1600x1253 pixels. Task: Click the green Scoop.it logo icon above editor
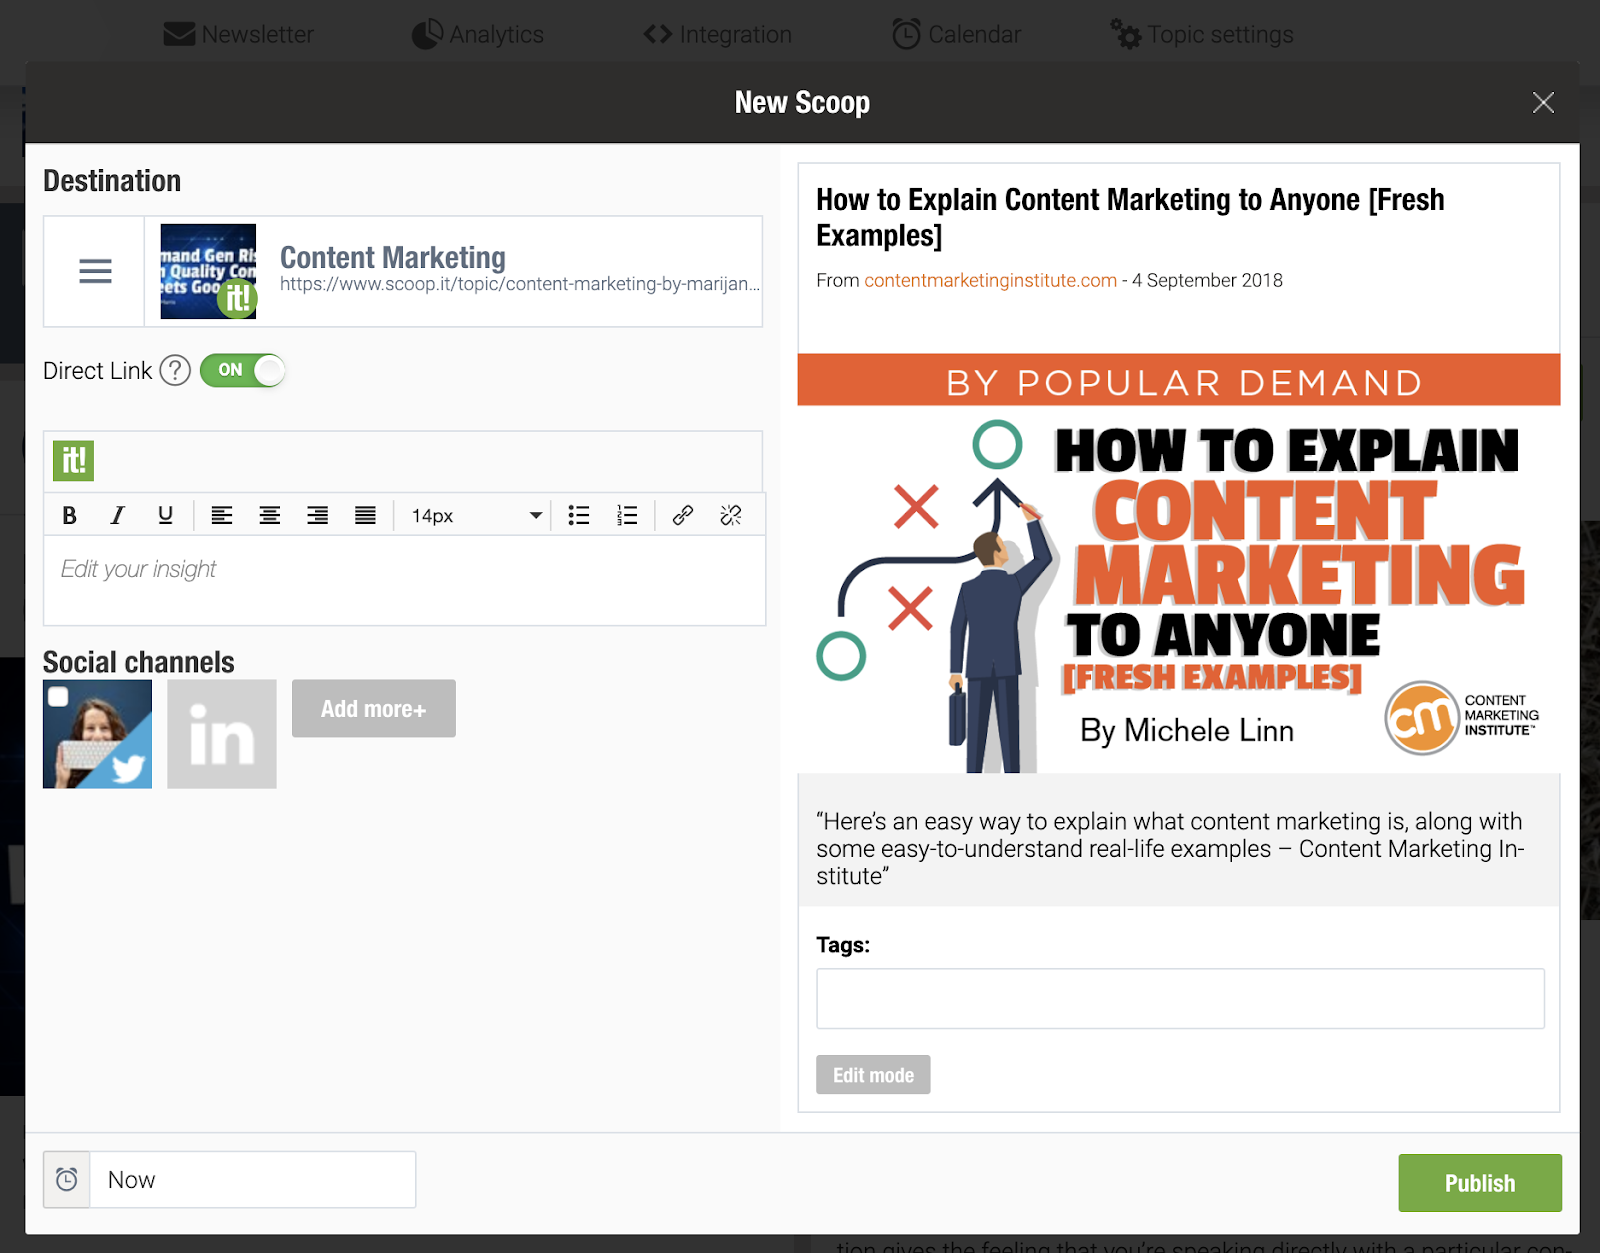pyautogui.click(x=73, y=461)
